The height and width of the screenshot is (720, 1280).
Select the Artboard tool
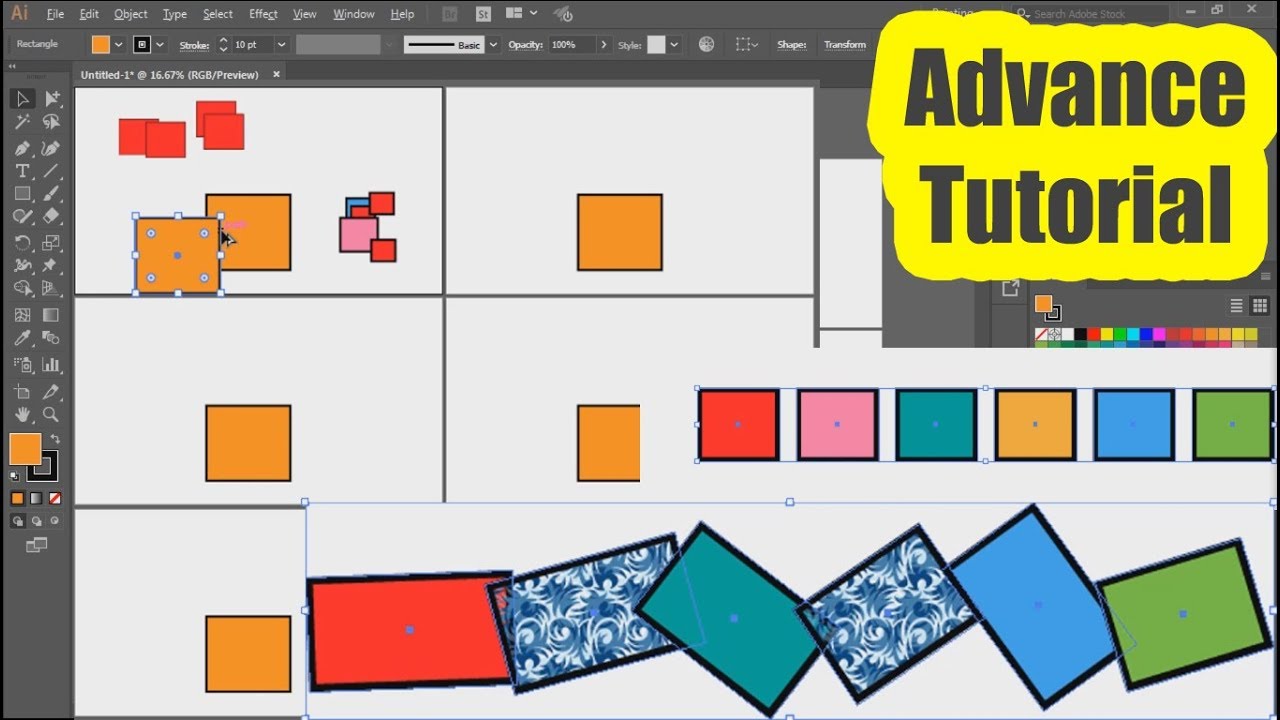(22, 392)
